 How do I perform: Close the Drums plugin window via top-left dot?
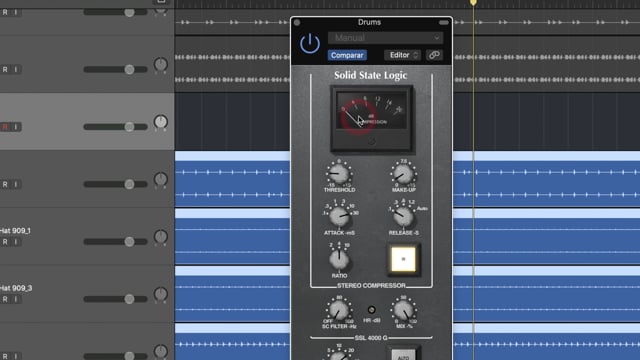point(297,22)
